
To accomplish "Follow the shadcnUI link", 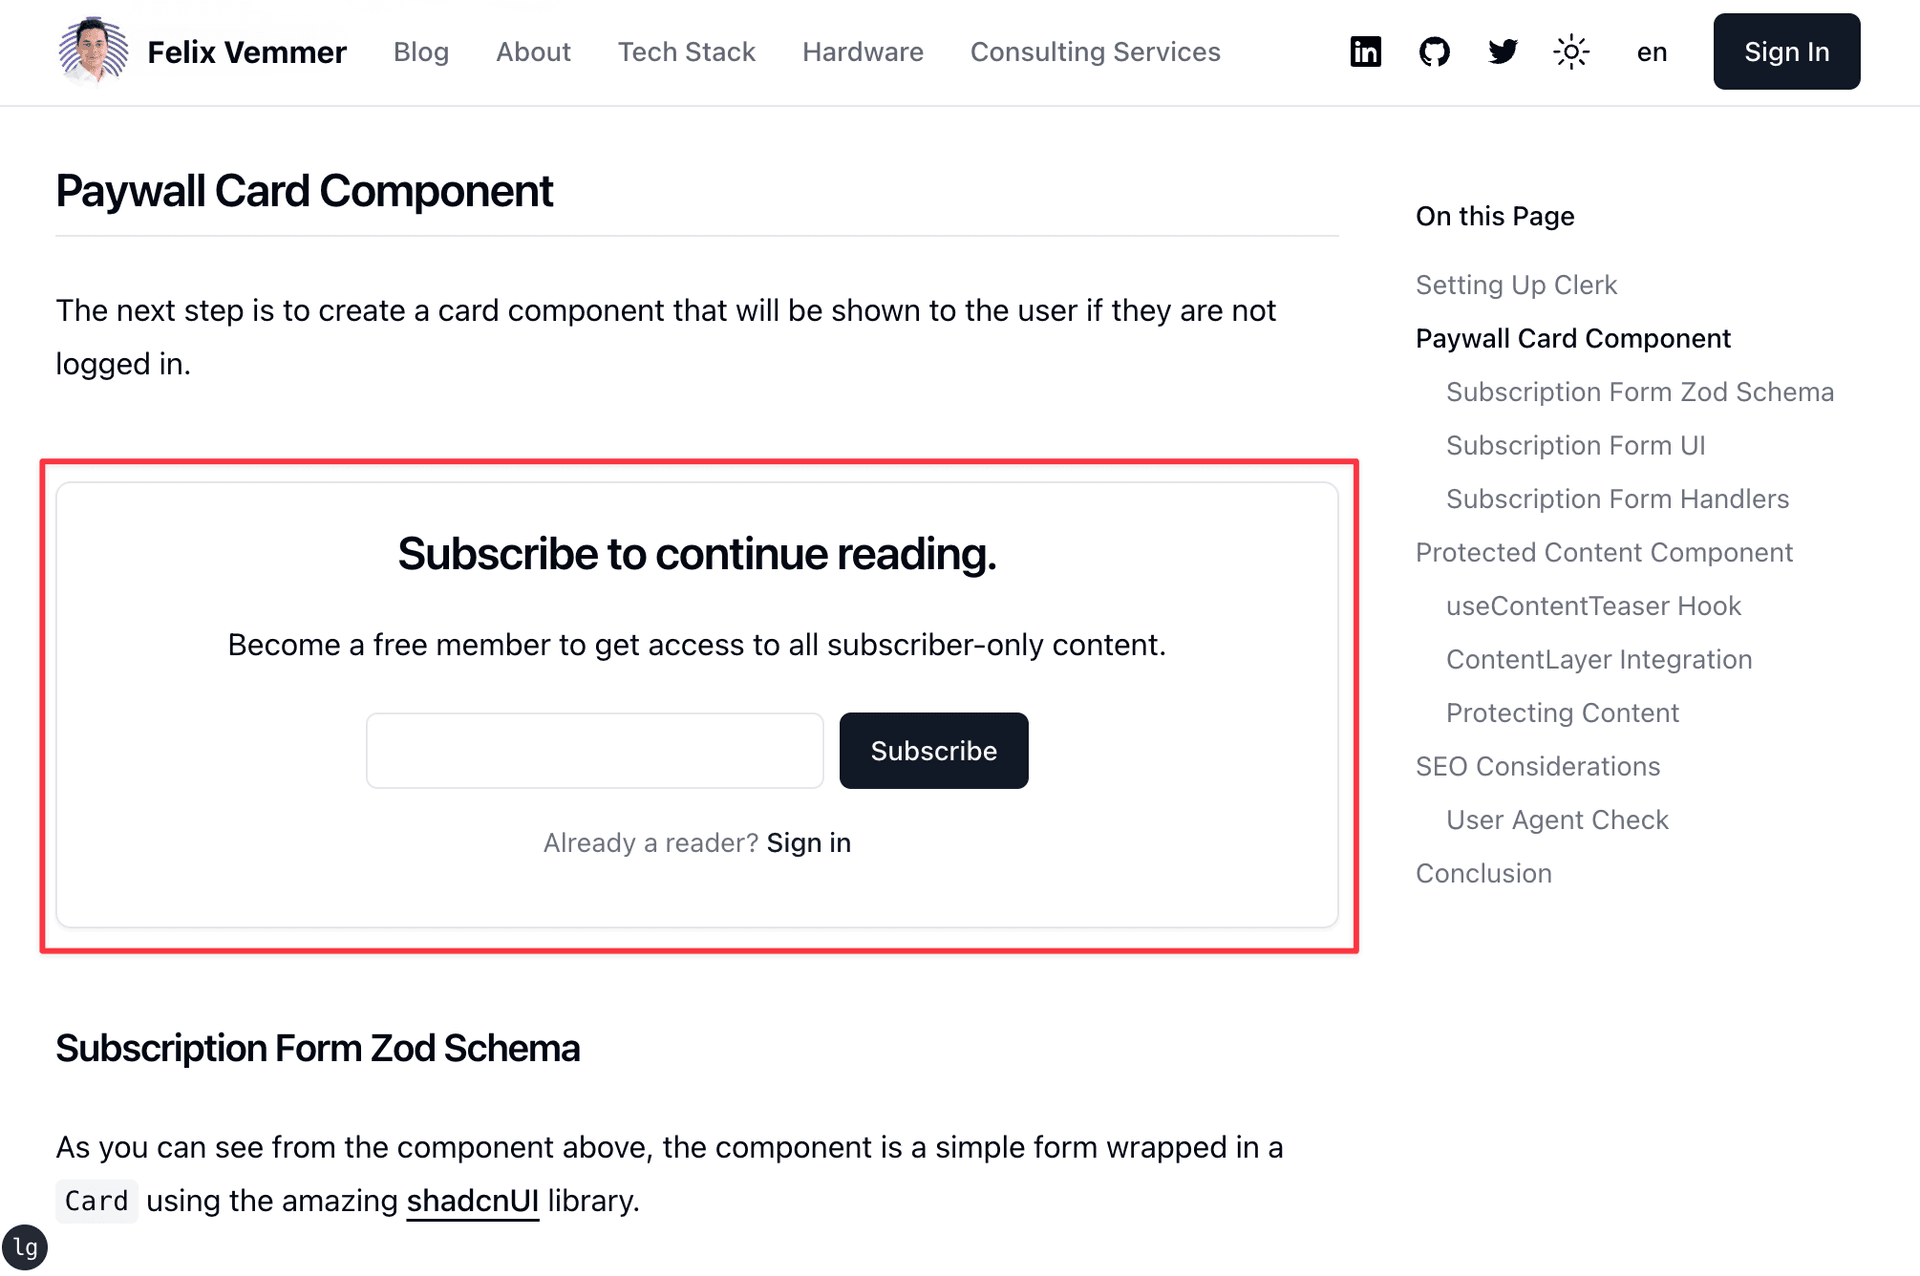I will pyautogui.click(x=472, y=1200).
